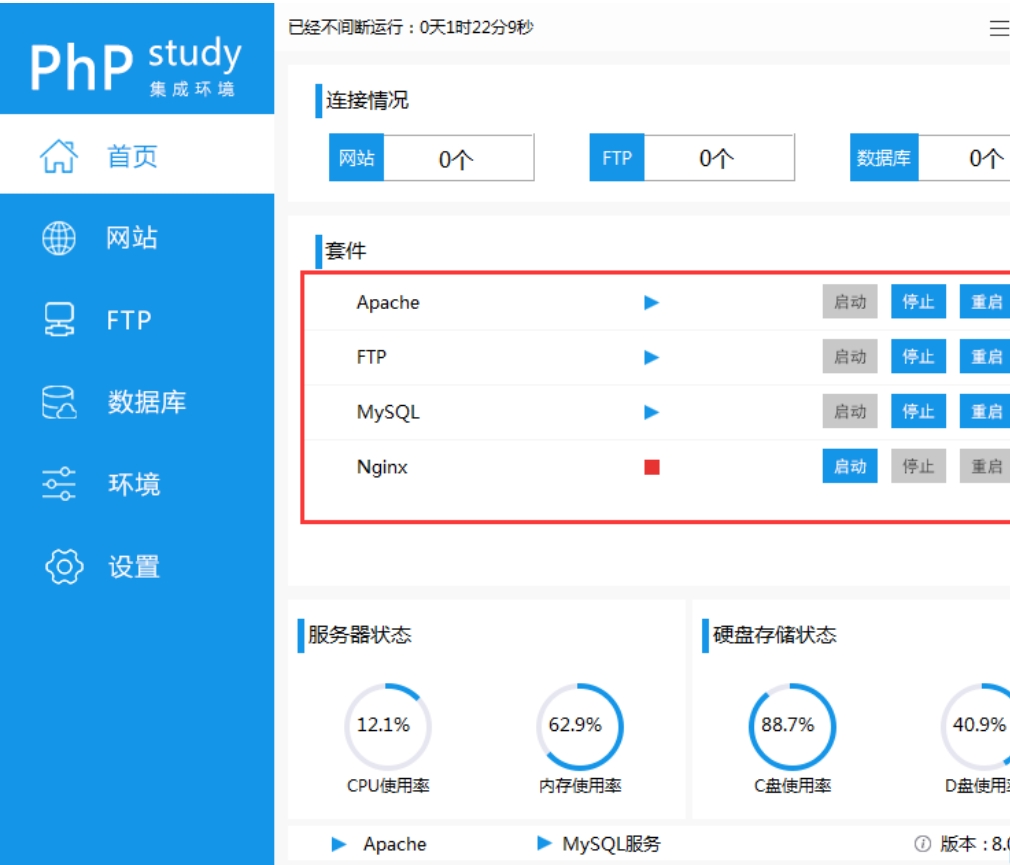Click the 启动 button for FTP
The height and width of the screenshot is (865, 1010).
point(850,356)
